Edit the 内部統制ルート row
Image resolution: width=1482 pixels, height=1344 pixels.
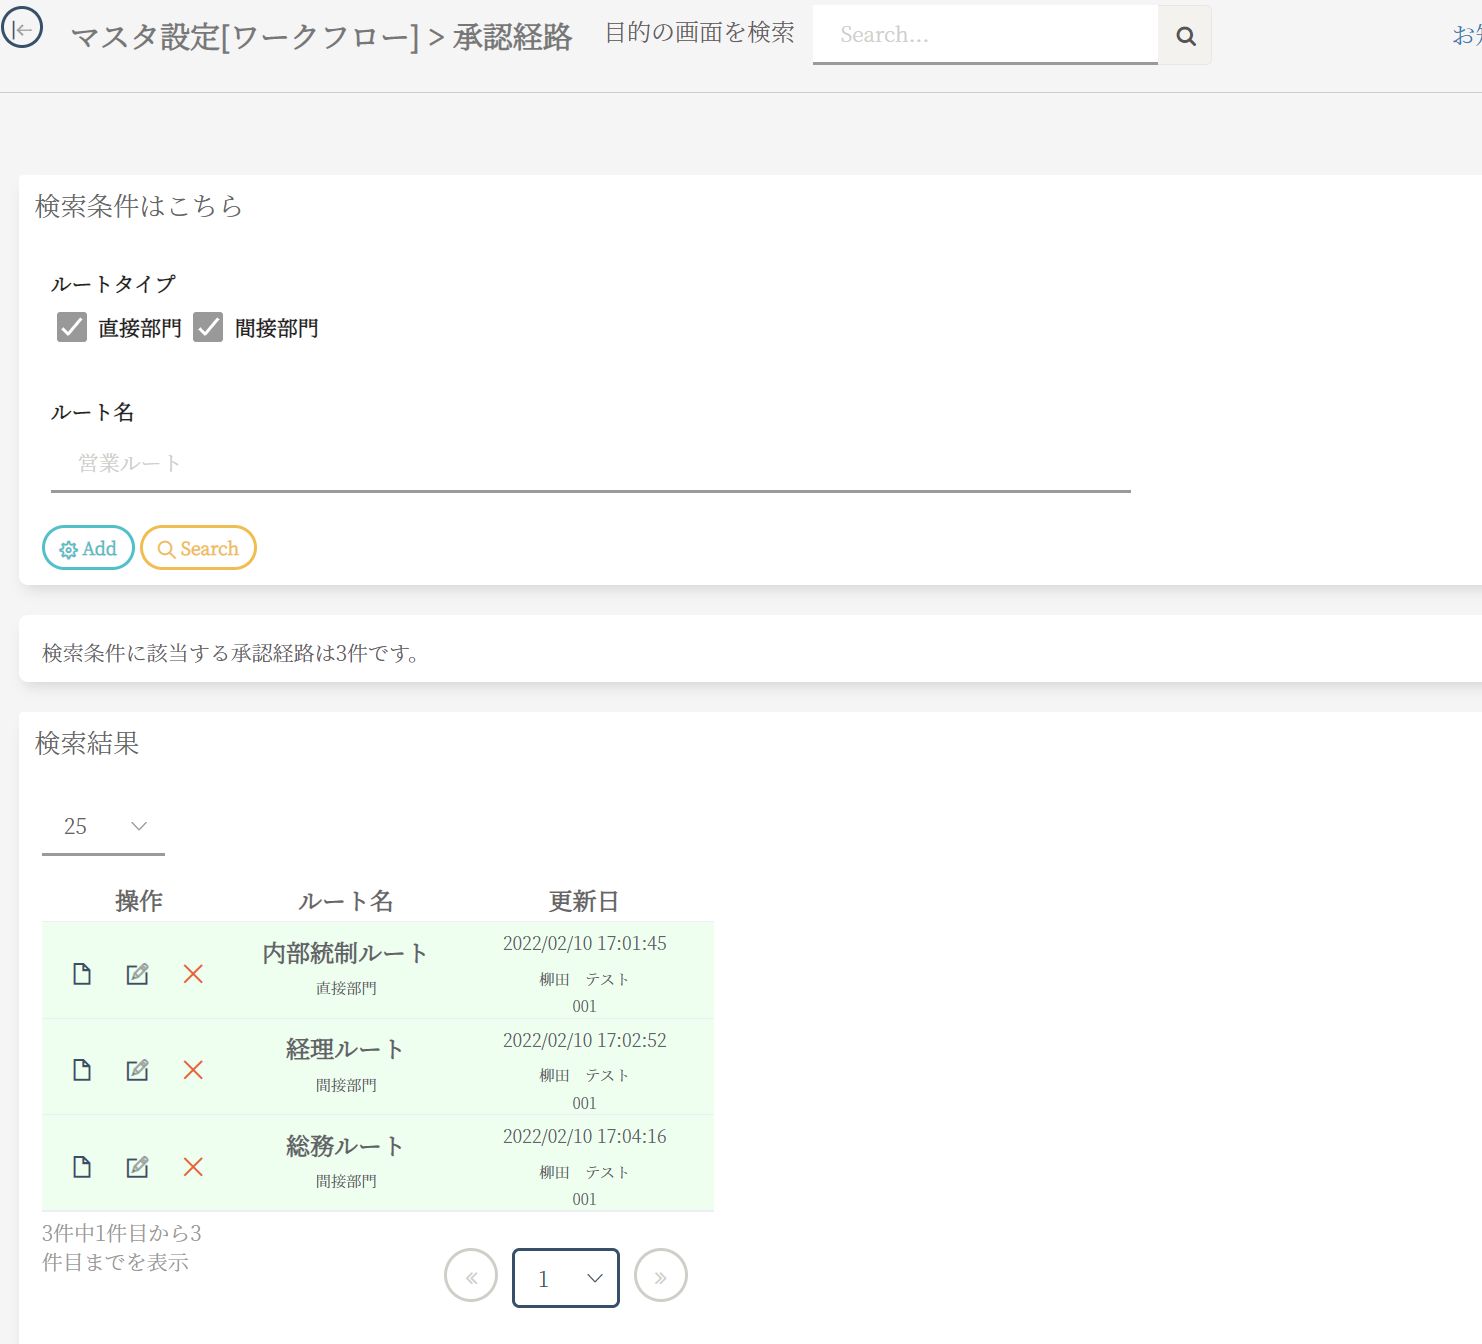tap(137, 974)
